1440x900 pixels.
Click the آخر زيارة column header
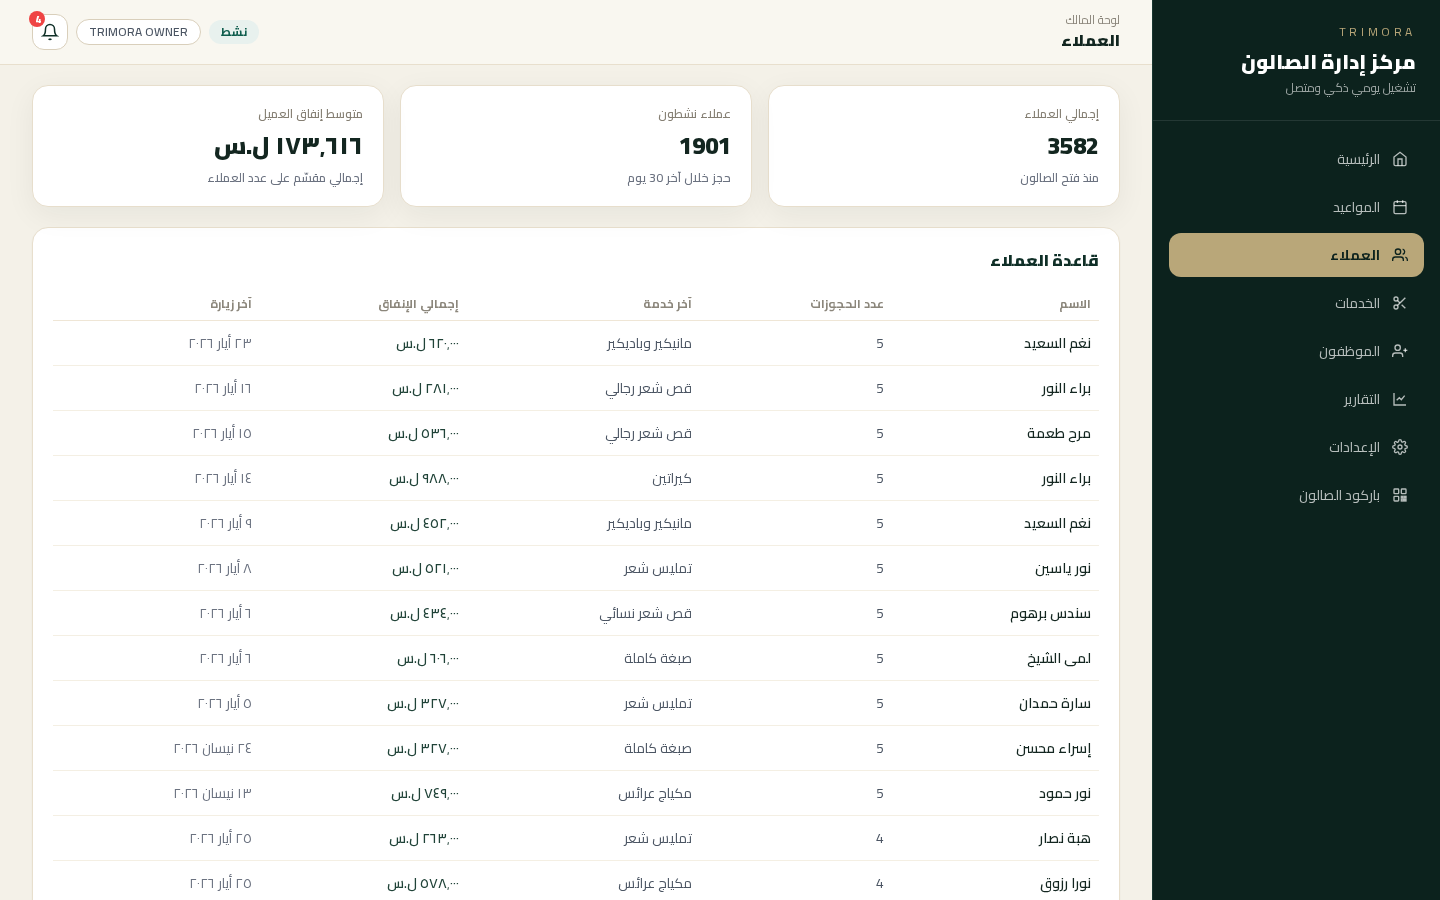click(x=231, y=304)
